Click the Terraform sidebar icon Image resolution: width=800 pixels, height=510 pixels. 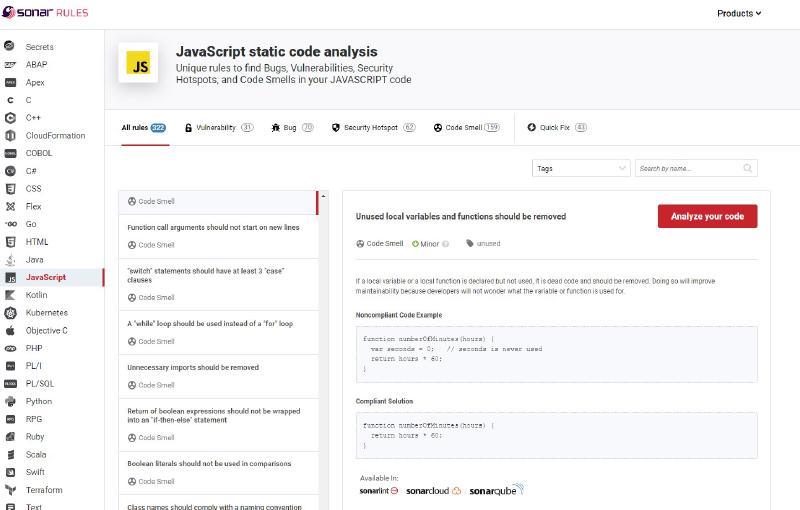pyautogui.click(x=10, y=490)
